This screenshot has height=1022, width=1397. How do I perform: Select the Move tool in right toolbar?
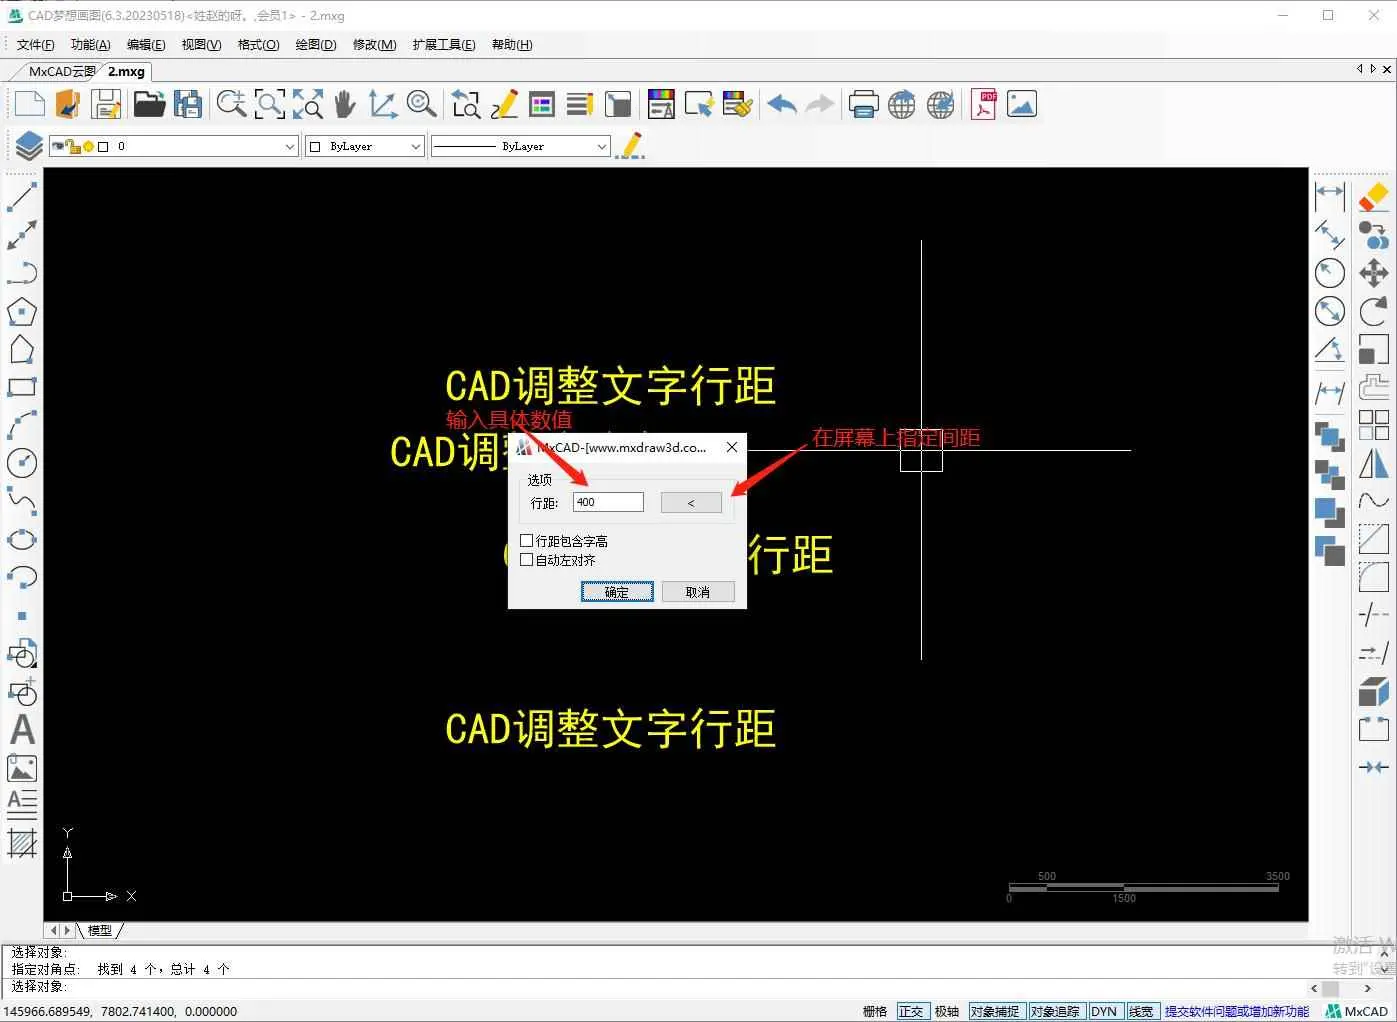click(1374, 273)
